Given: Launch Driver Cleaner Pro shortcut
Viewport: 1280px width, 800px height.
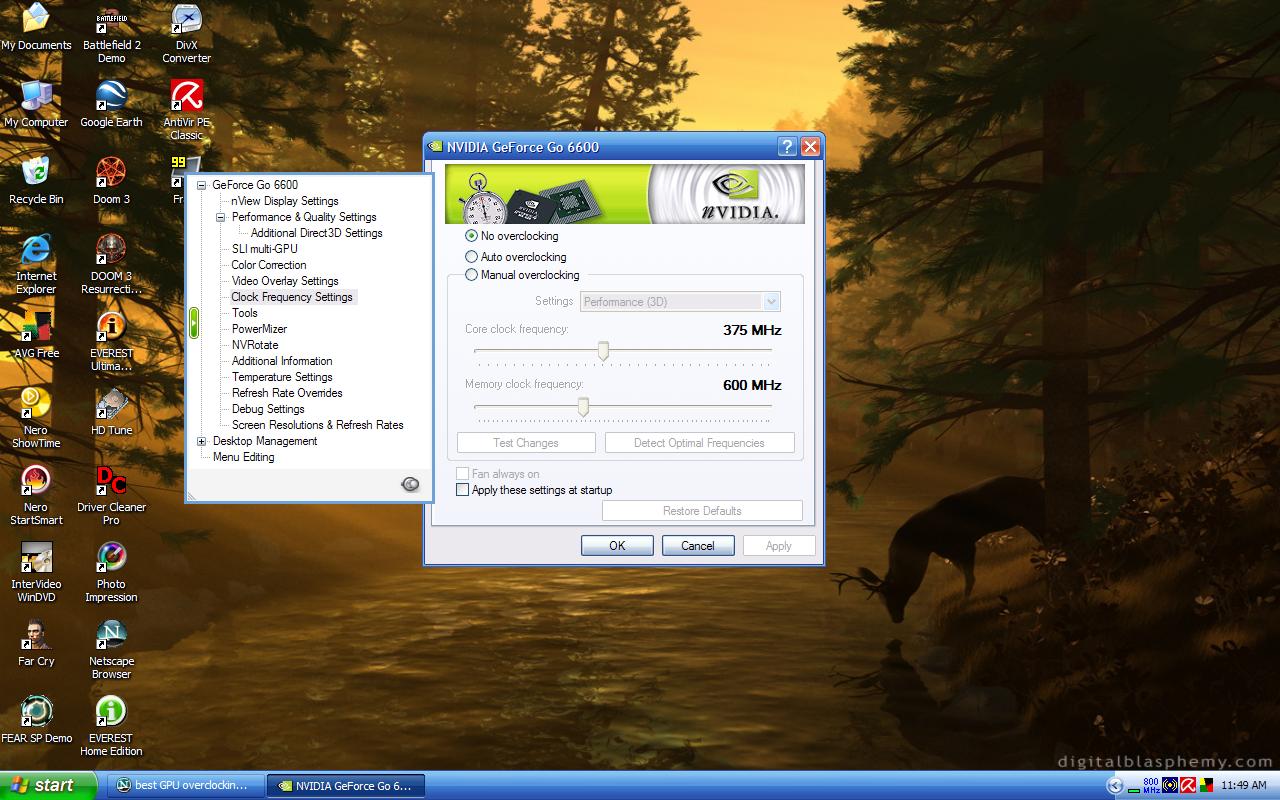Looking at the screenshot, I should pyautogui.click(x=111, y=495).
